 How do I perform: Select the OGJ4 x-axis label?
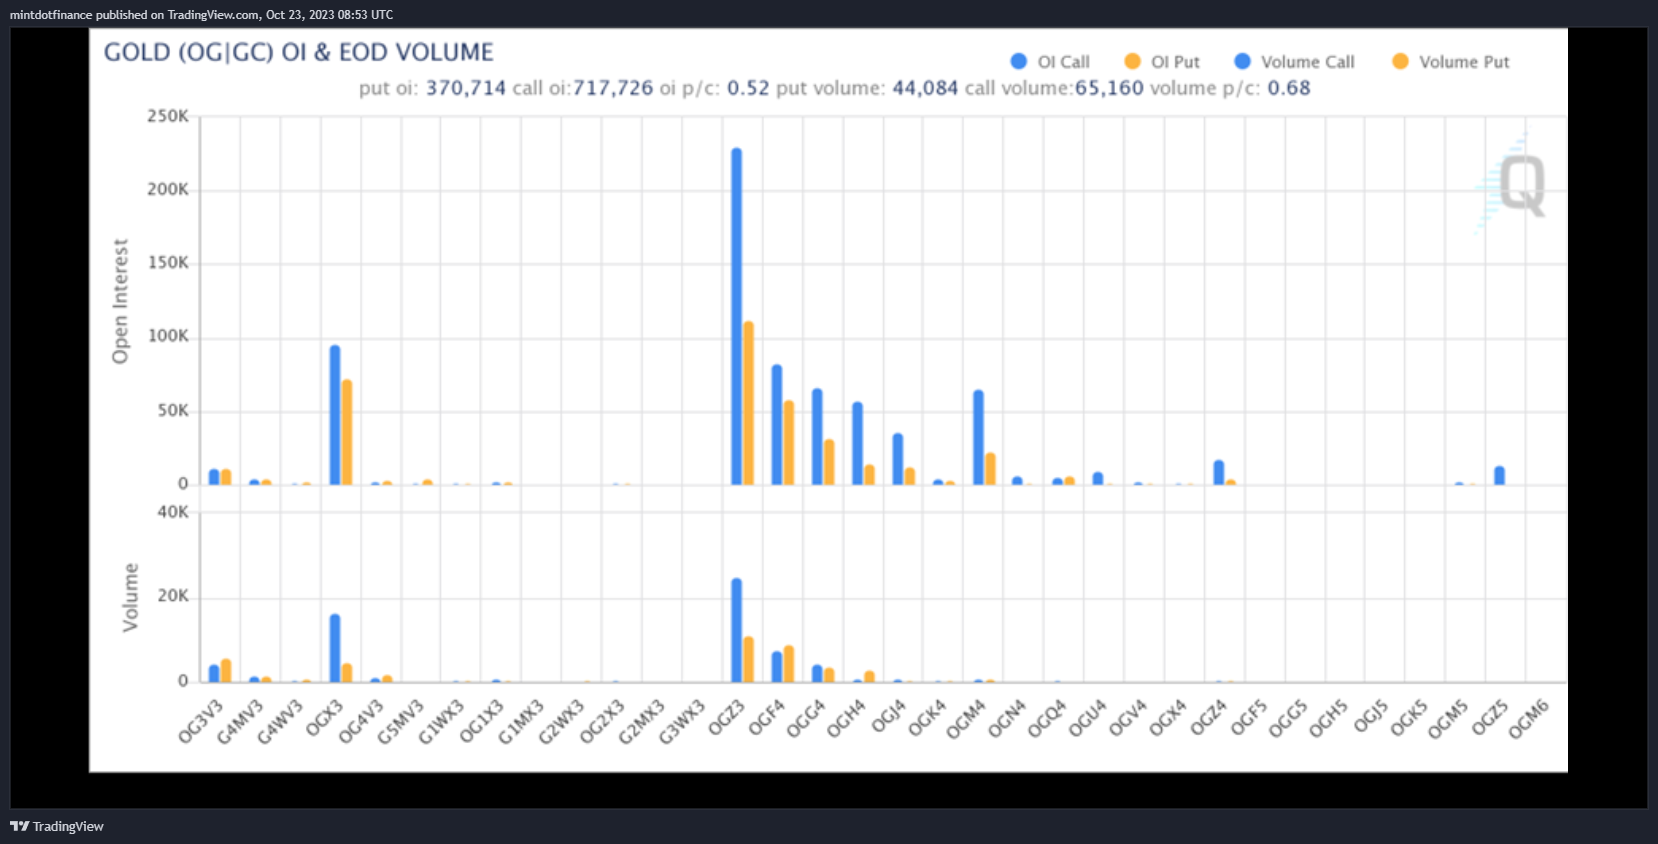point(888,718)
